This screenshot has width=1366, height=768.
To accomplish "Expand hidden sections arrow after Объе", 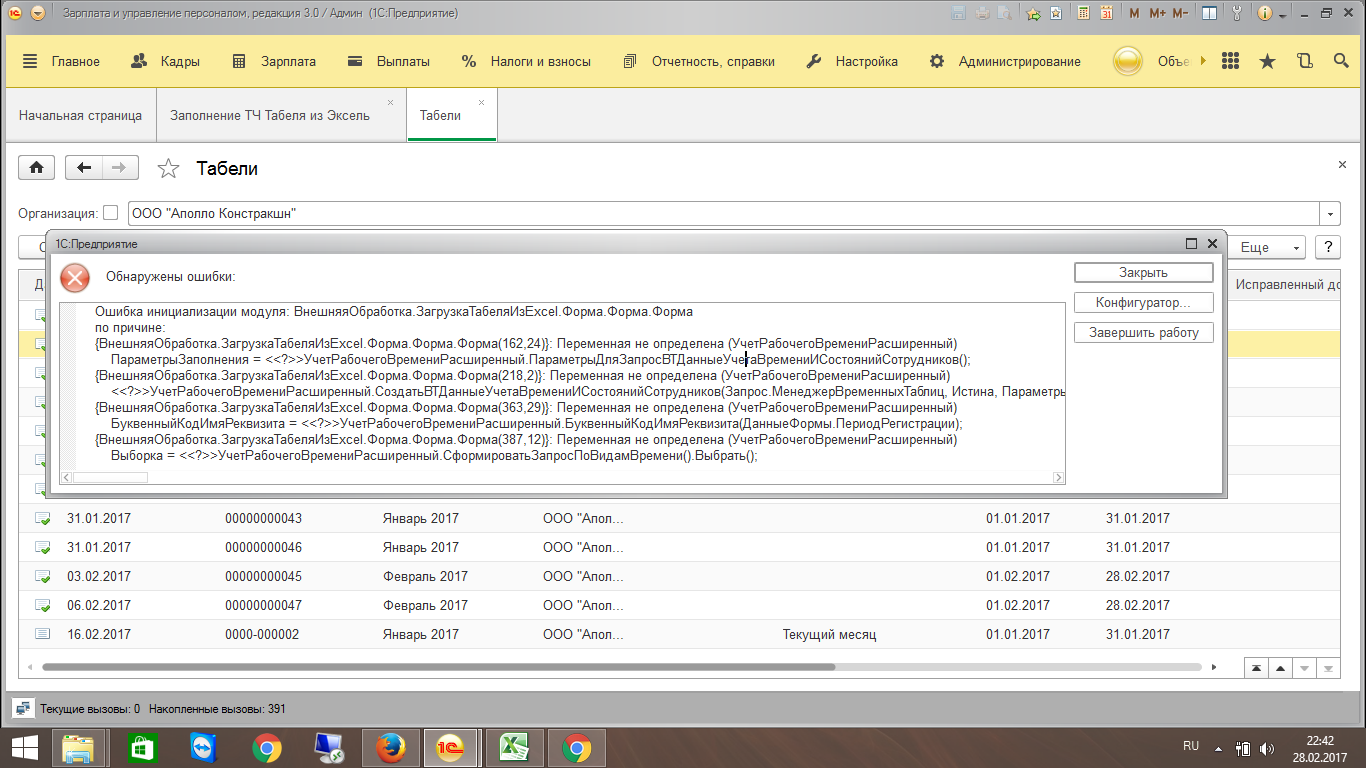I will click(1202, 61).
